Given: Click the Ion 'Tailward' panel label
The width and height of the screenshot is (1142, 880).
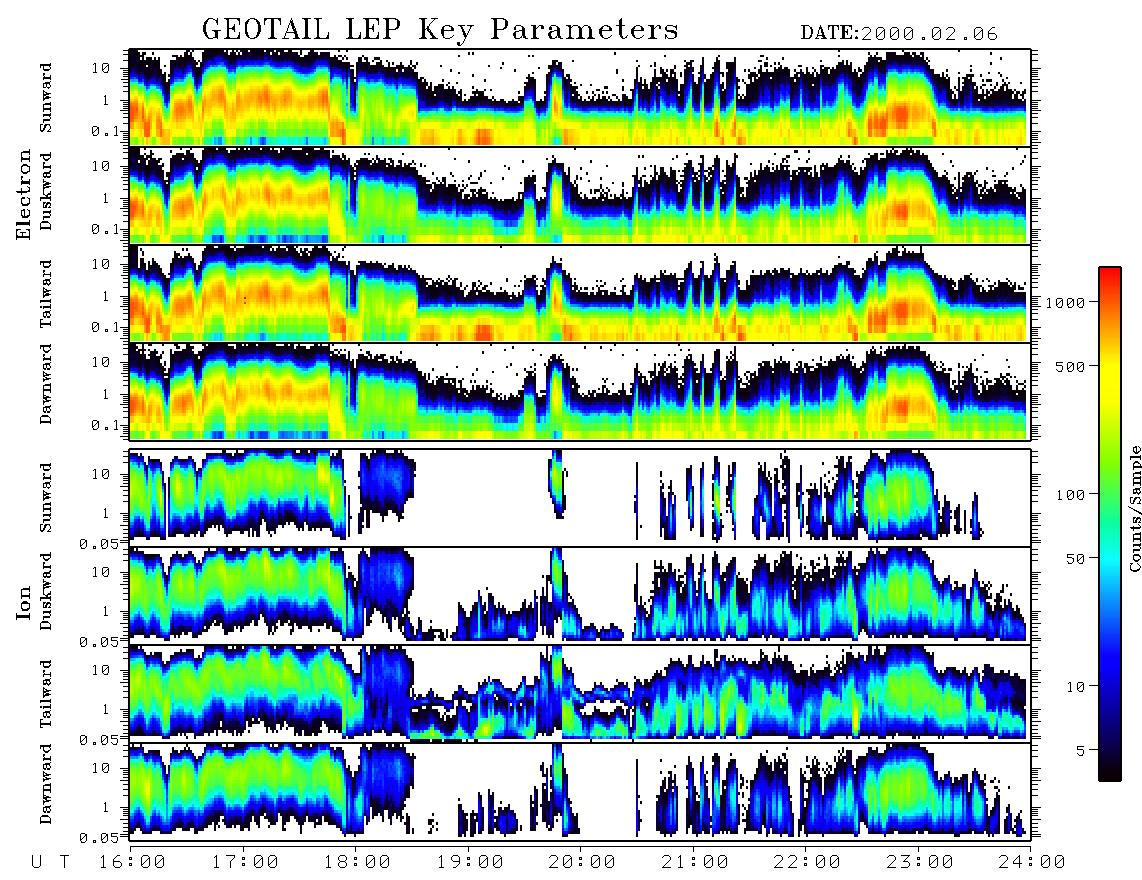Looking at the screenshot, I should [x=46, y=694].
